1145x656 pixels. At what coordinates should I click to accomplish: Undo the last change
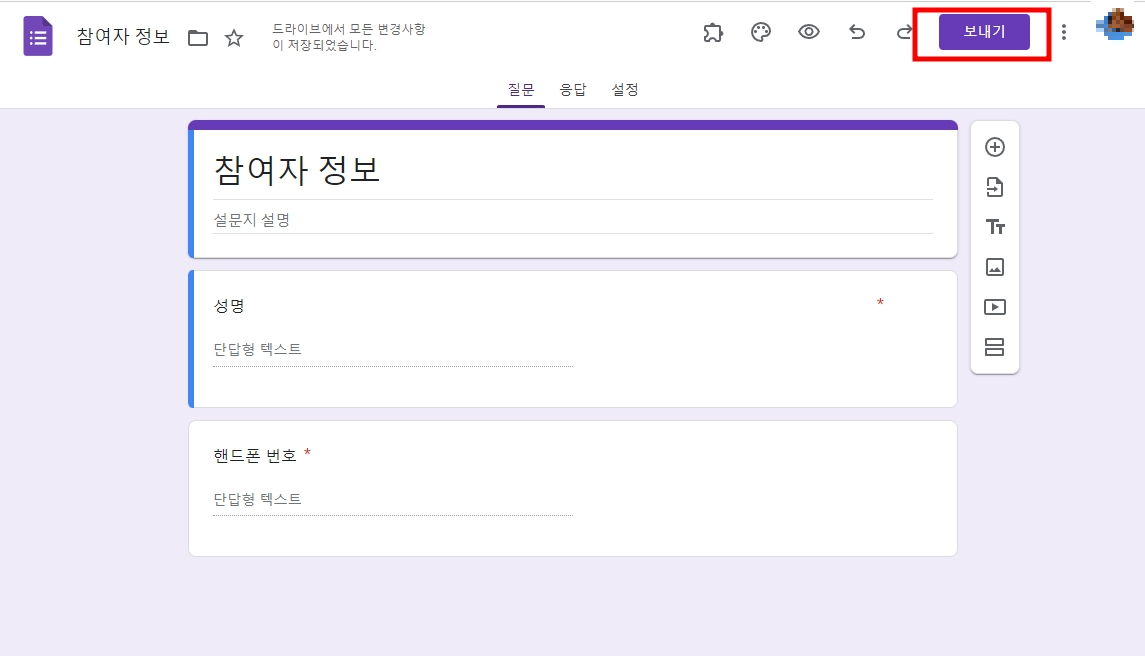[857, 33]
